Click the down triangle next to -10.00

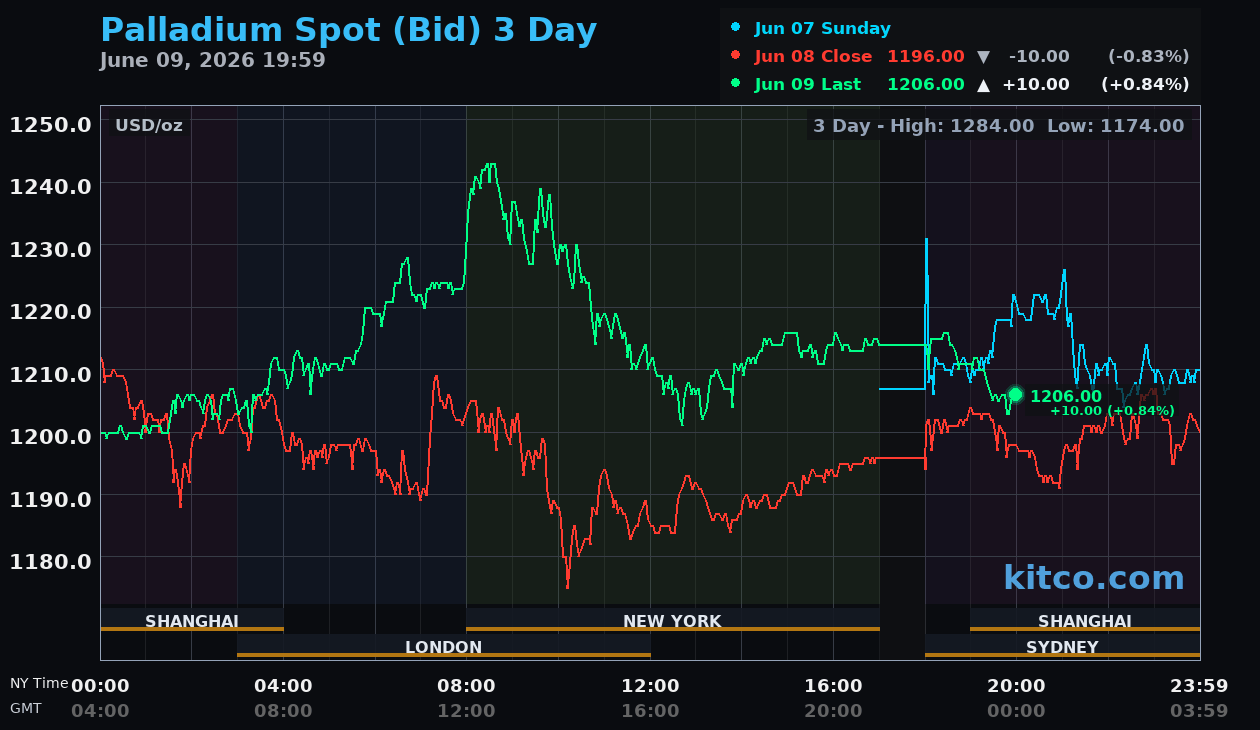(983, 57)
